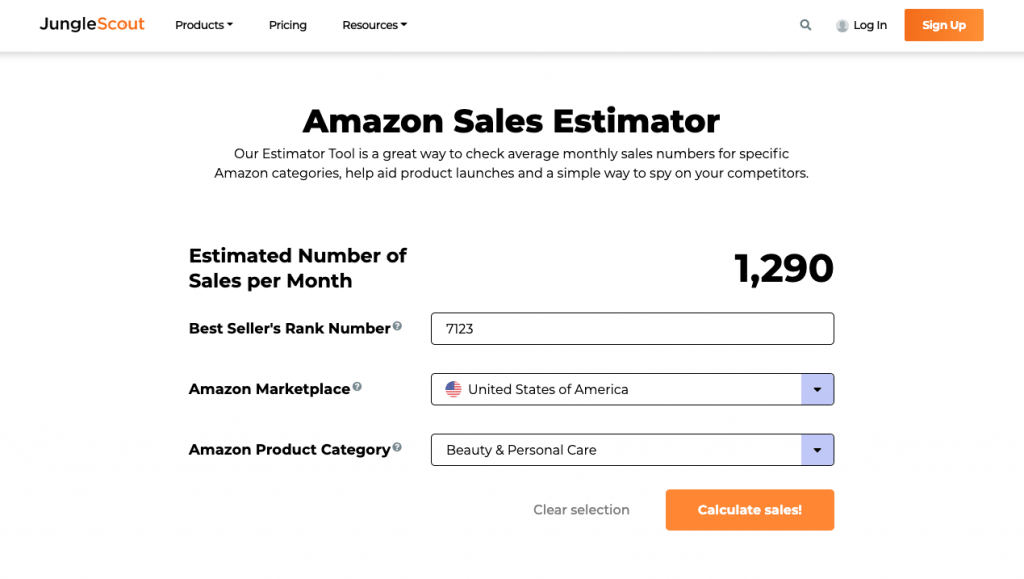Focus the Best Seller's Rank input field
Image resolution: width=1024 pixels, height=579 pixels.
click(632, 328)
